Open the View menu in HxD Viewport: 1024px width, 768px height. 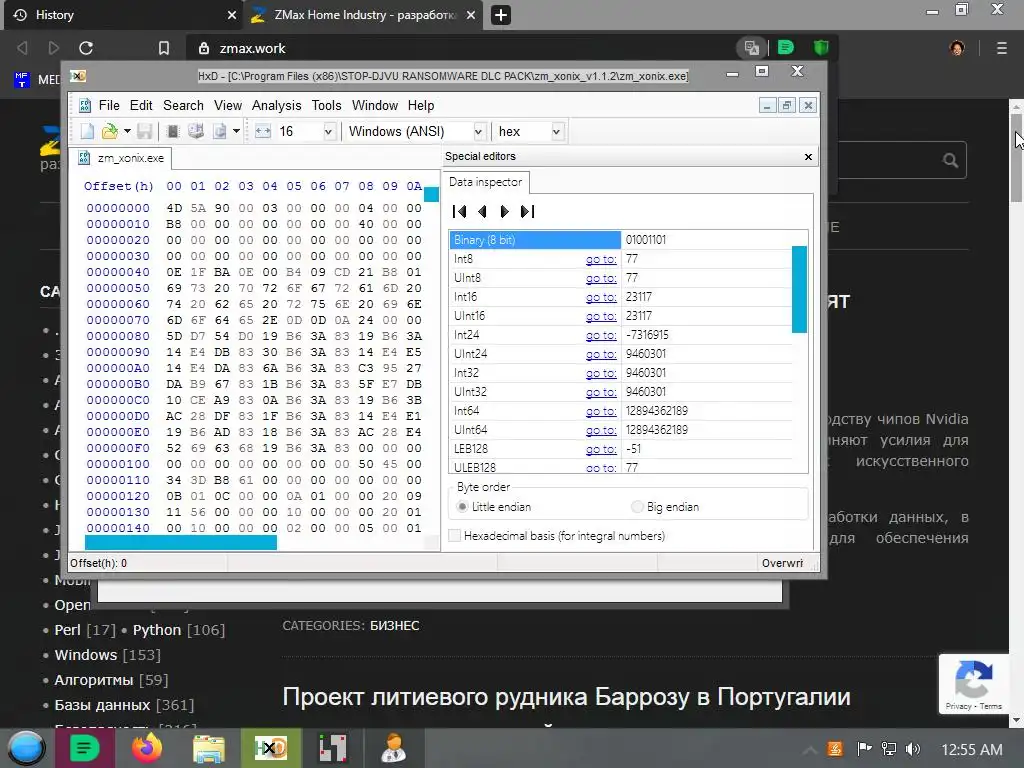tap(227, 105)
